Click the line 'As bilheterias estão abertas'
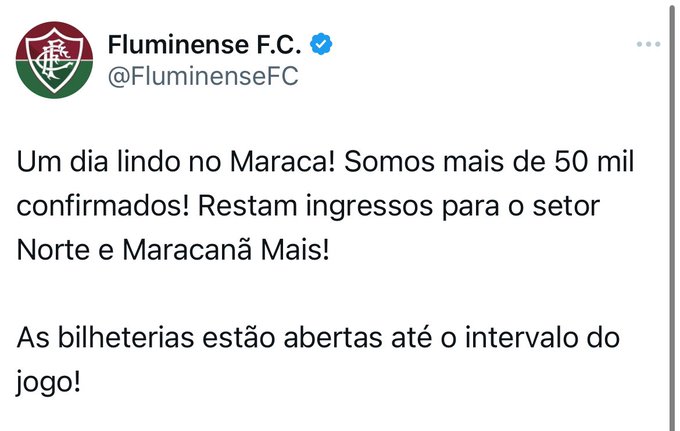The image size is (680, 431). [x=318, y=338]
